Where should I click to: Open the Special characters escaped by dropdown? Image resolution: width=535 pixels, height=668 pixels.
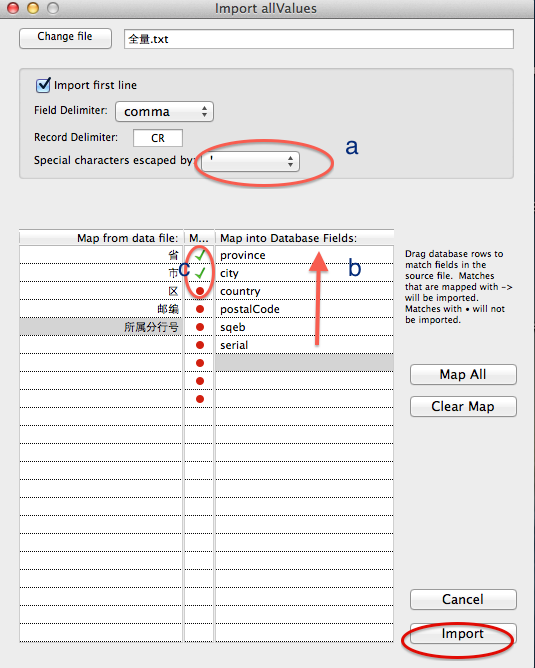(x=250, y=161)
